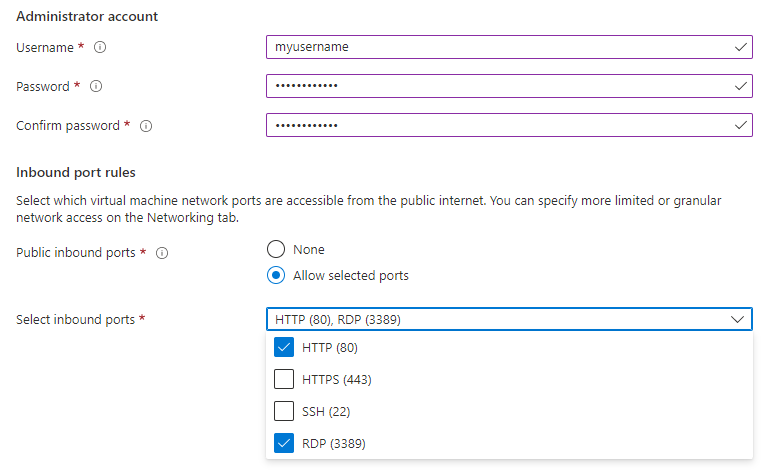Screen dimensions: 764x472
Task: Focus the Confirm password input field
Action: pos(490,126)
